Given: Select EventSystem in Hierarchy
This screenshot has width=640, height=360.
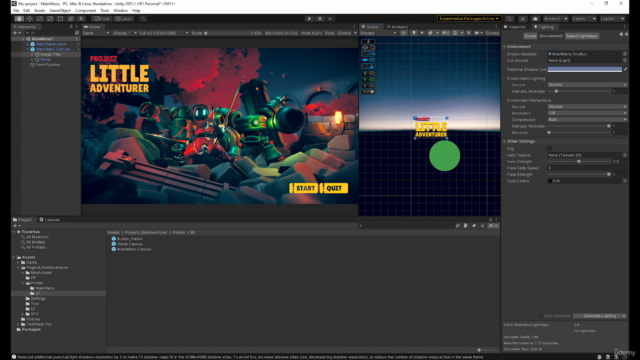Looking at the screenshot, I should [x=48, y=64].
